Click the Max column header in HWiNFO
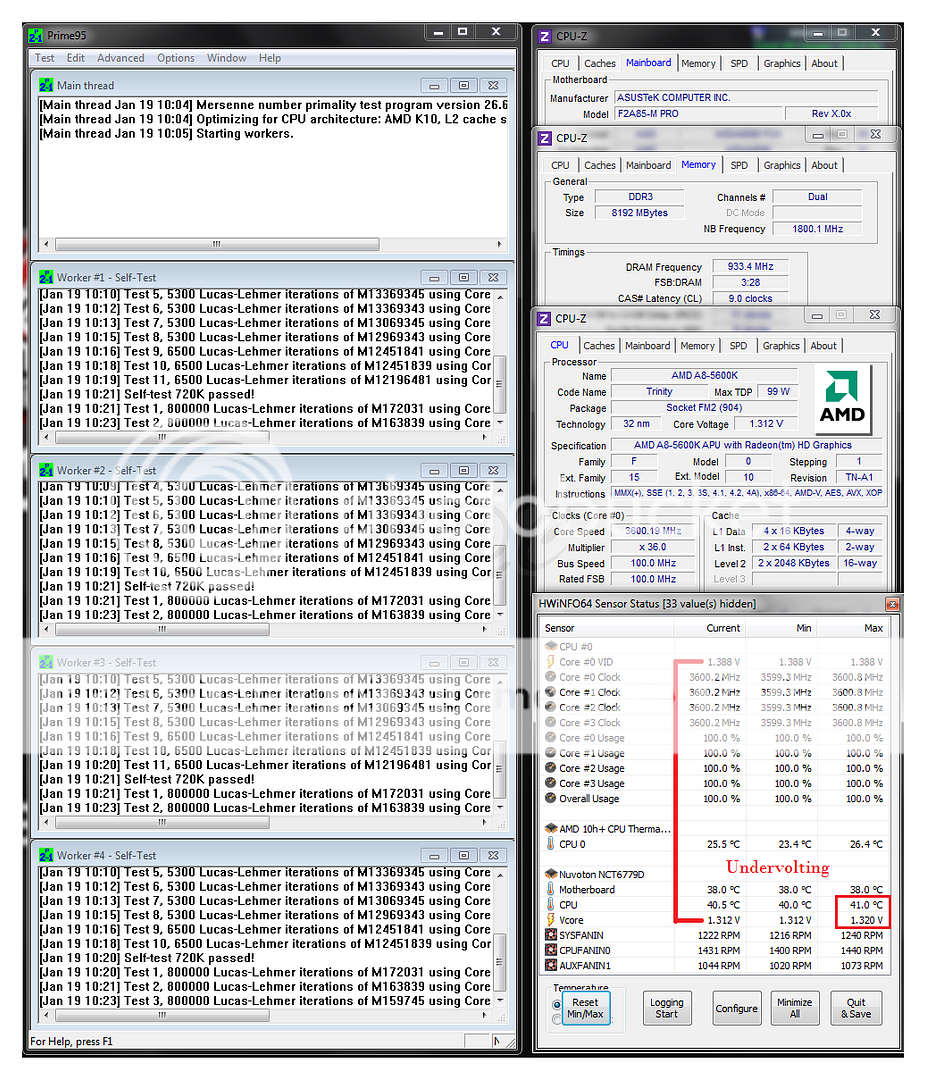Image resolution: width=926 pixels, height=1080 pixels. 873,628
